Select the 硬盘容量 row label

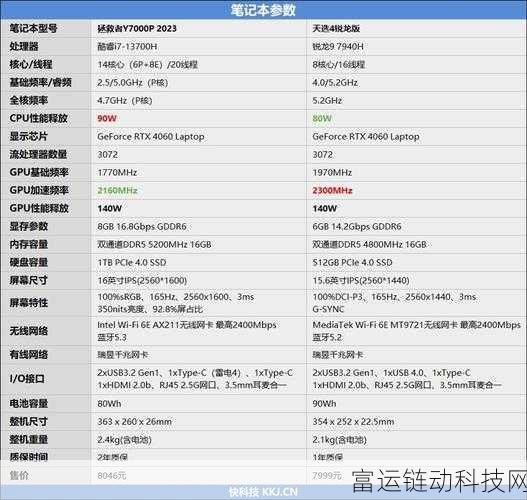pos(29,262)
